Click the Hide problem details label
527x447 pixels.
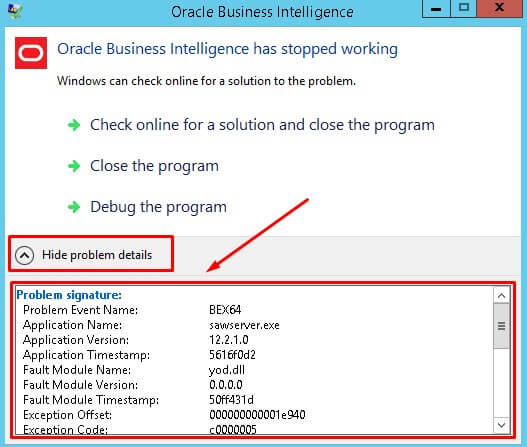(x=97, y=255)
